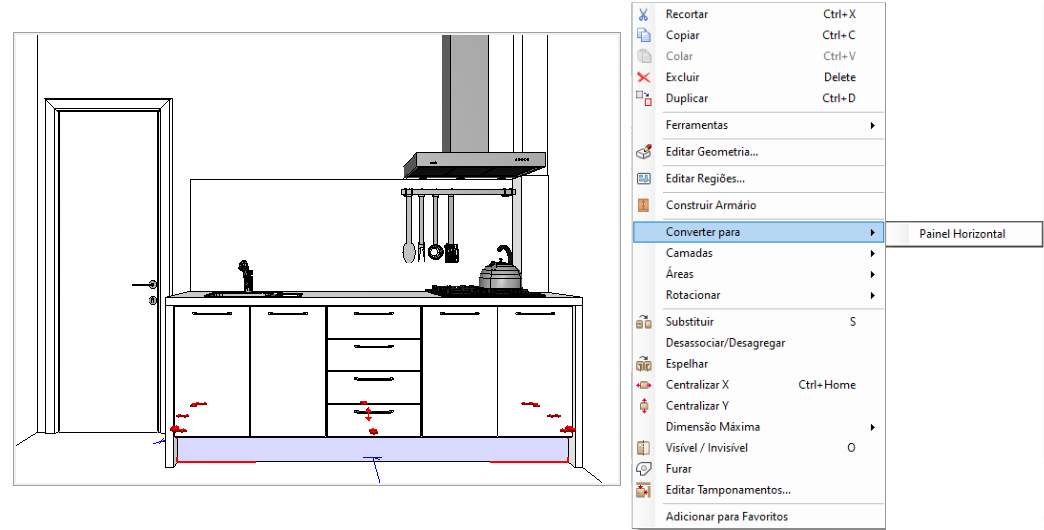This screenshot has width=1044, height=530.
Task: Click the door in the kitchen drawing
Action: [x=109, y=266]
